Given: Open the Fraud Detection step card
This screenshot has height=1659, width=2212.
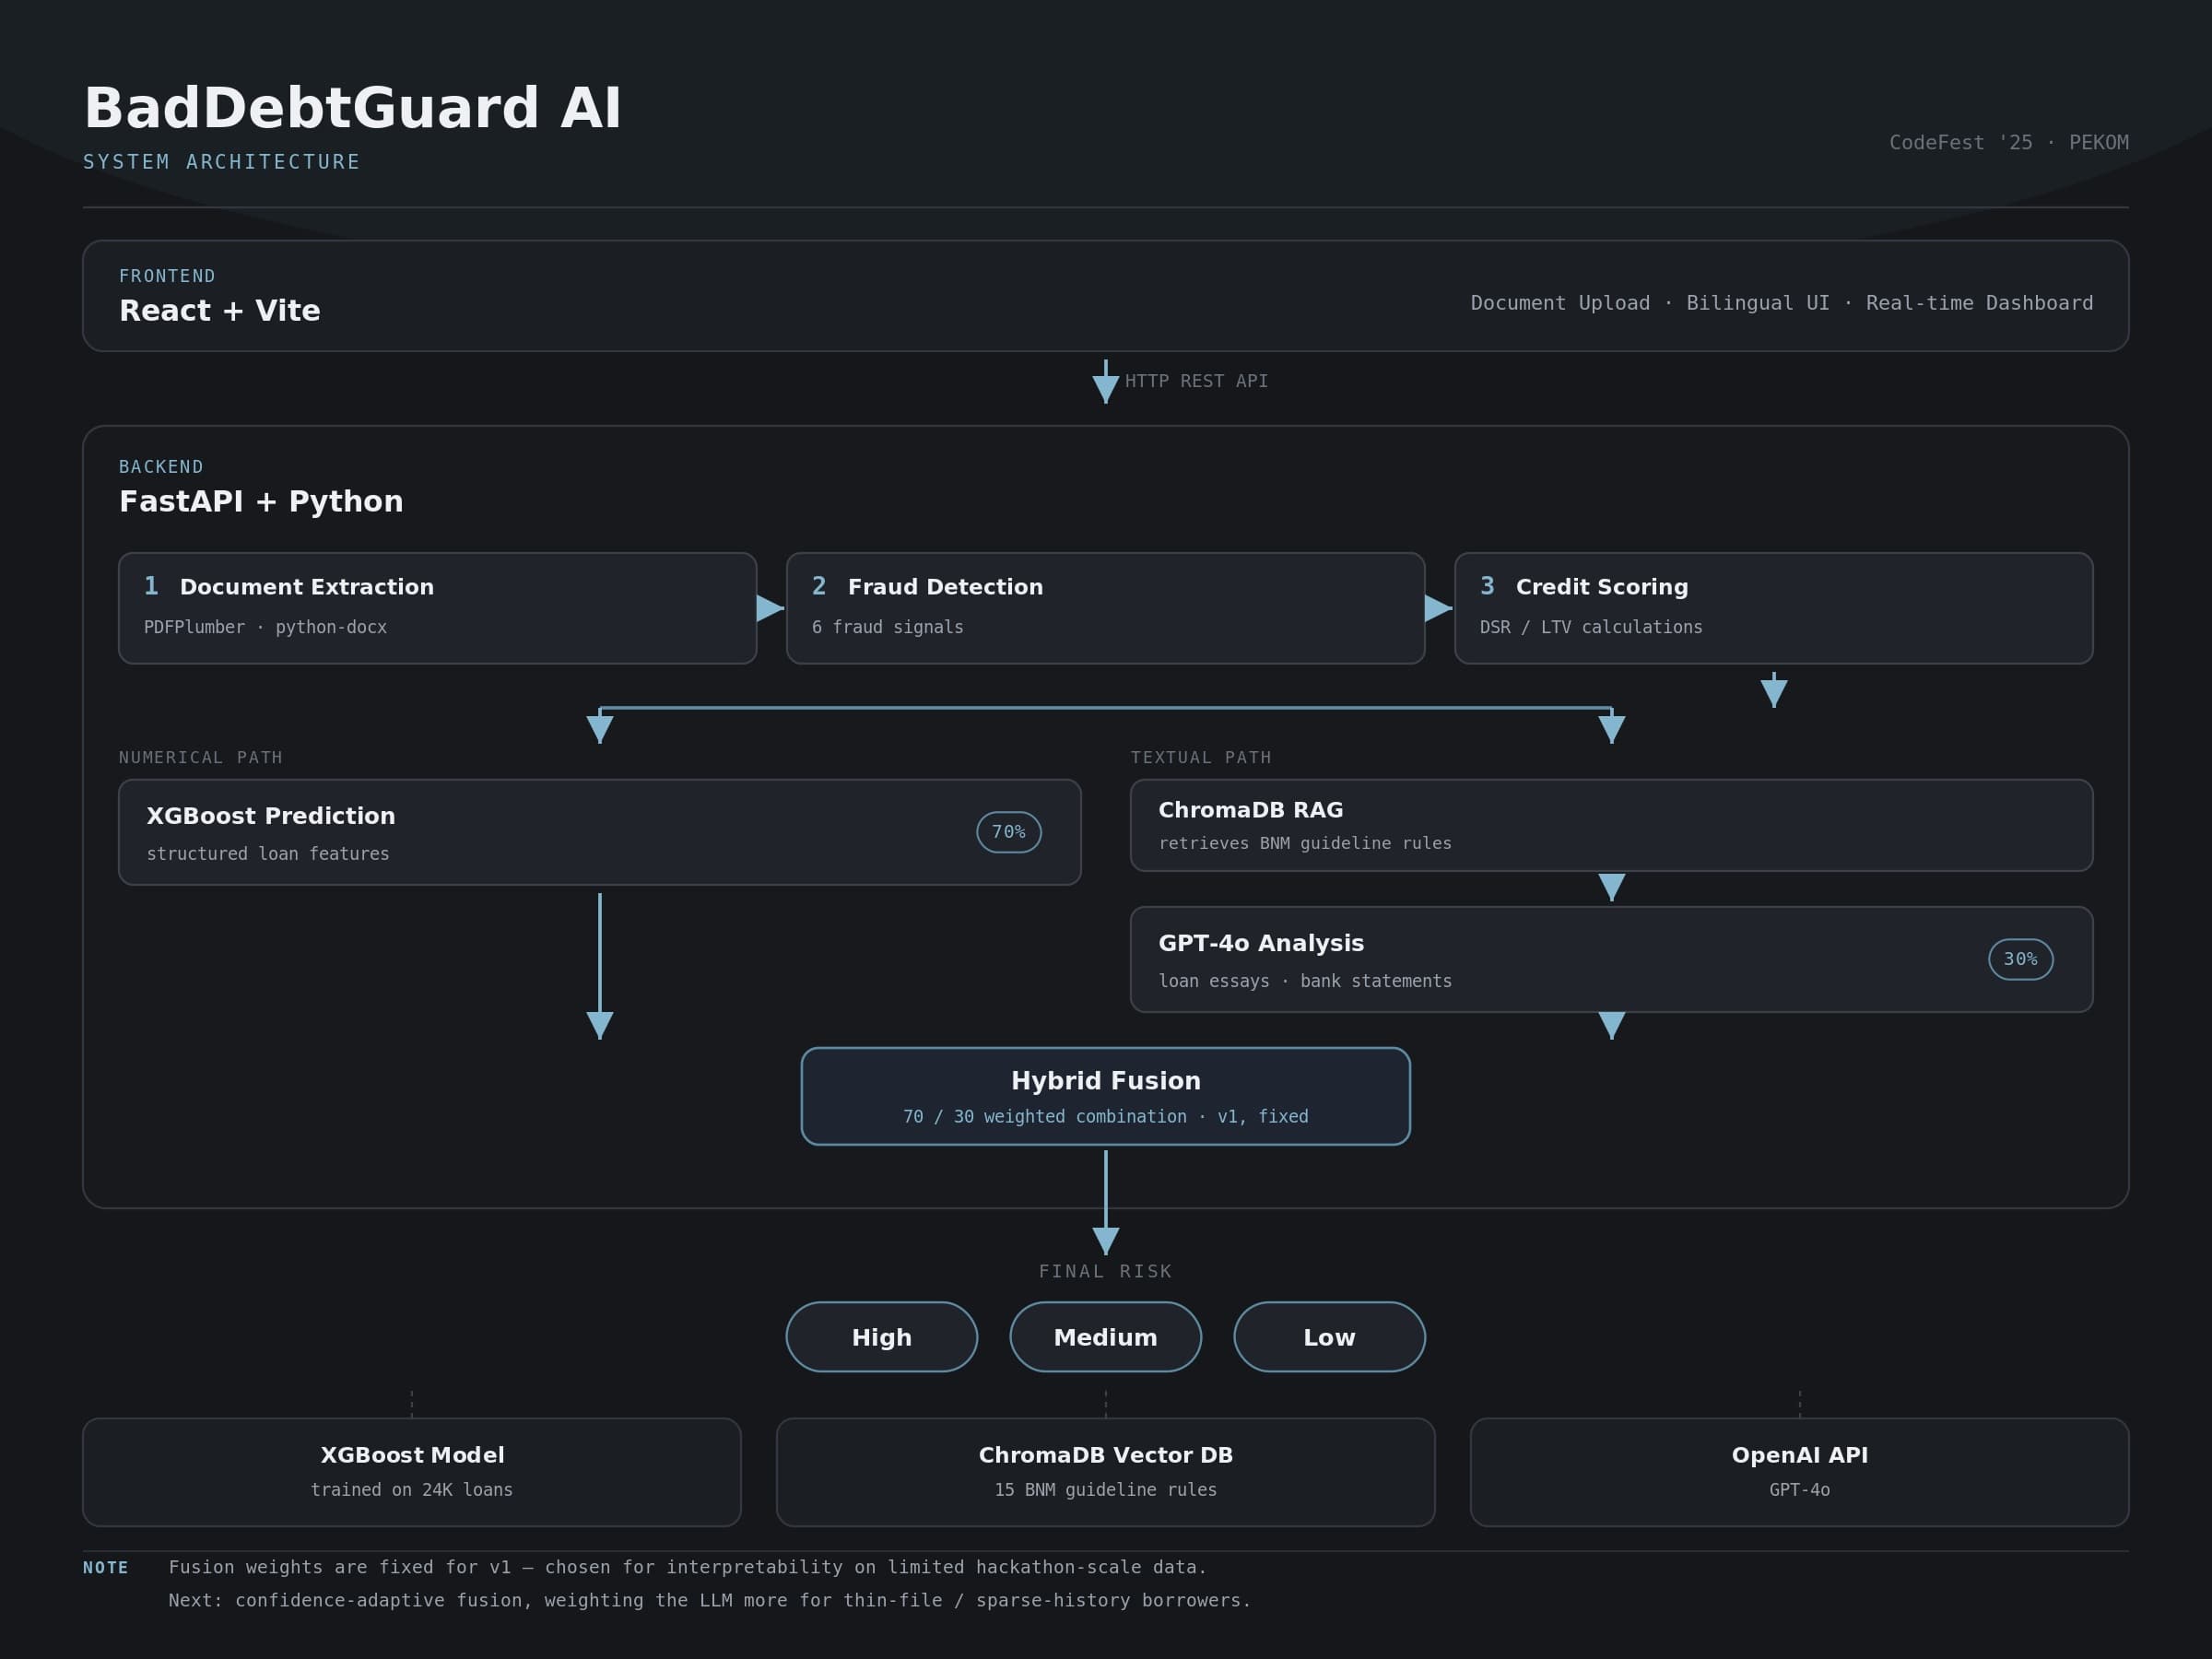Looking at the screenshot, I should (1105, 608).
